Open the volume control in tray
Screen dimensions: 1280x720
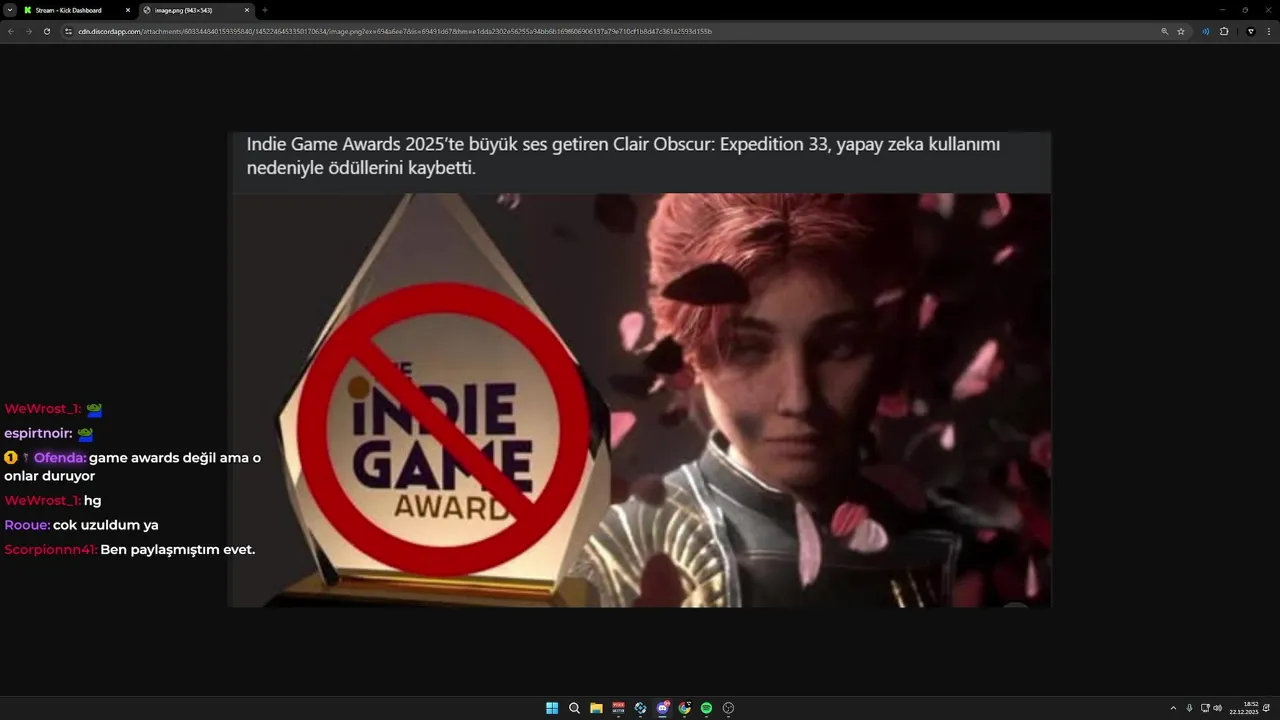1217,708
